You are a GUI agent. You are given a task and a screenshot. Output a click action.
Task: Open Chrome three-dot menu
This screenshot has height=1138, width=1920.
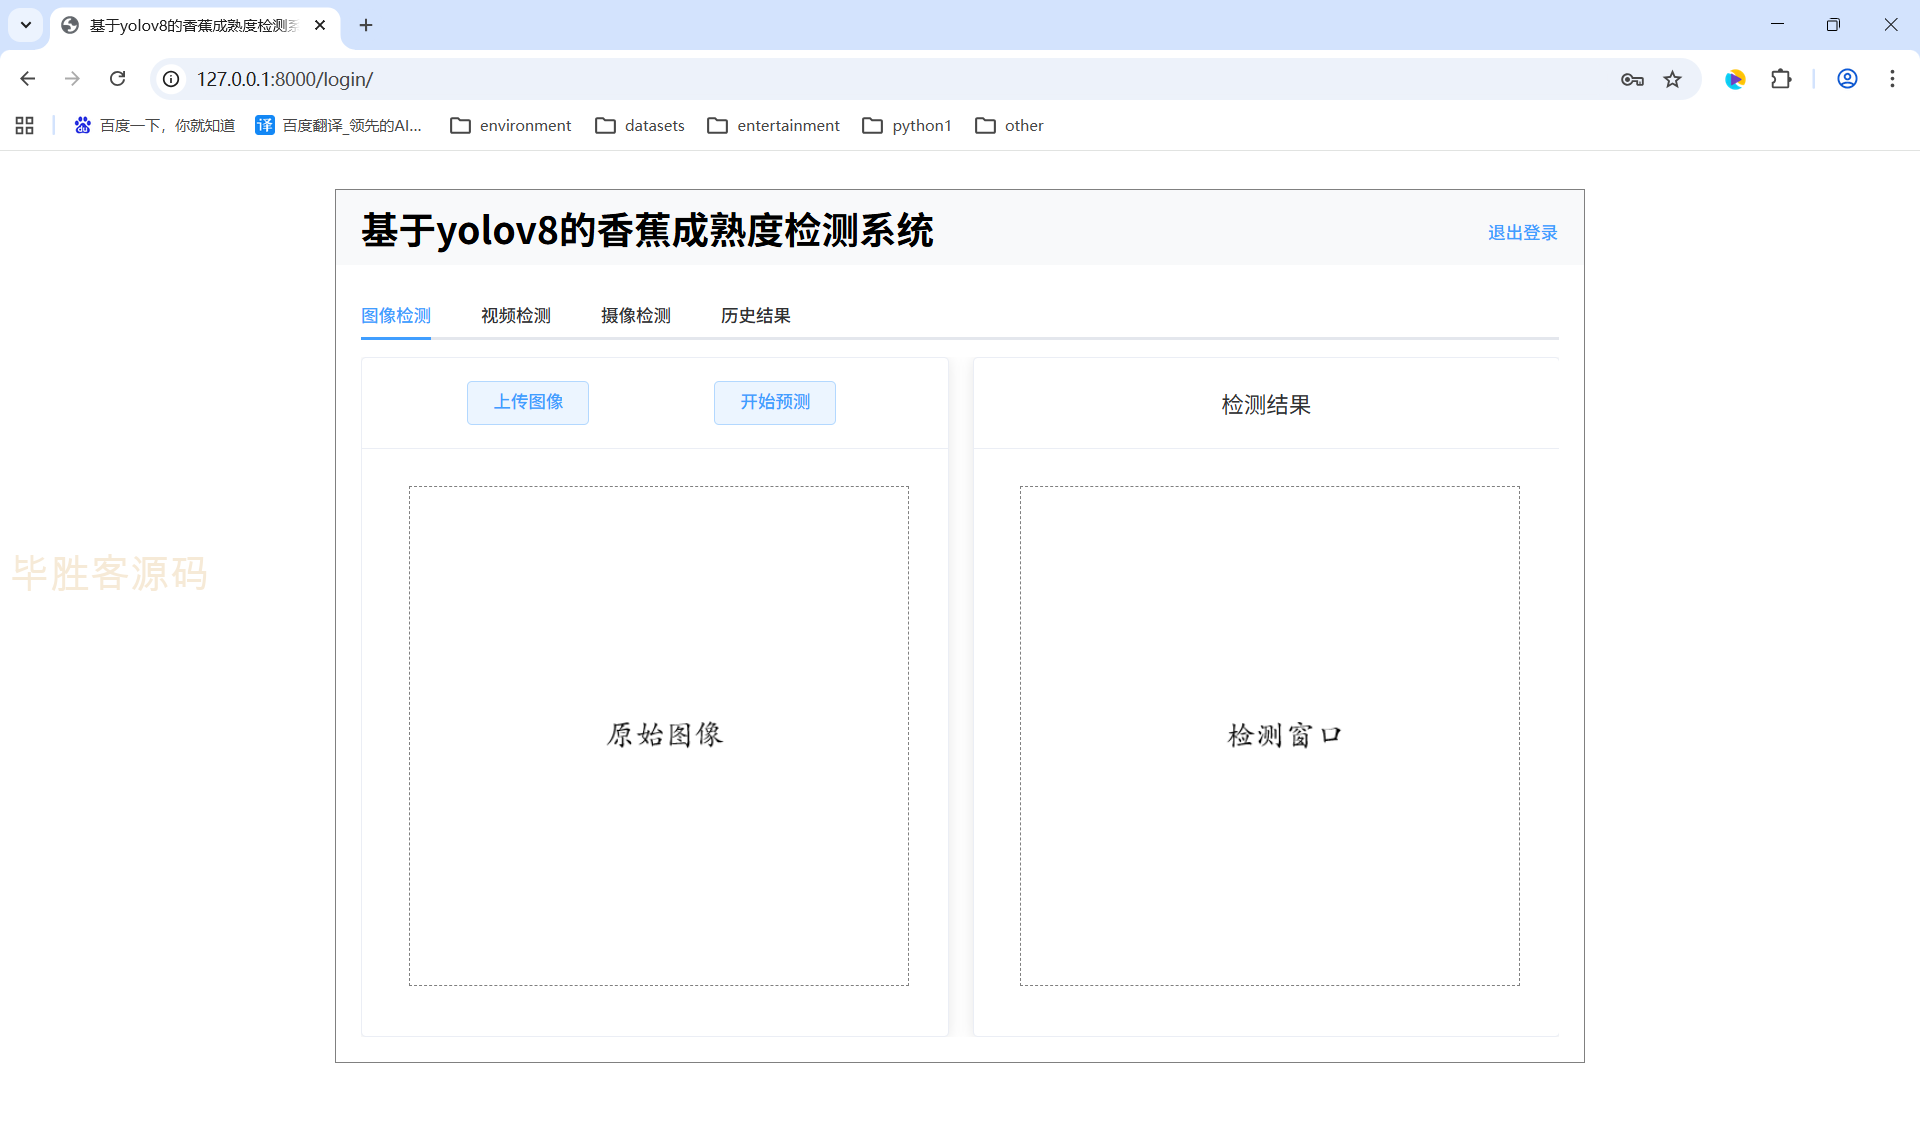click(x=1892, y=79)
